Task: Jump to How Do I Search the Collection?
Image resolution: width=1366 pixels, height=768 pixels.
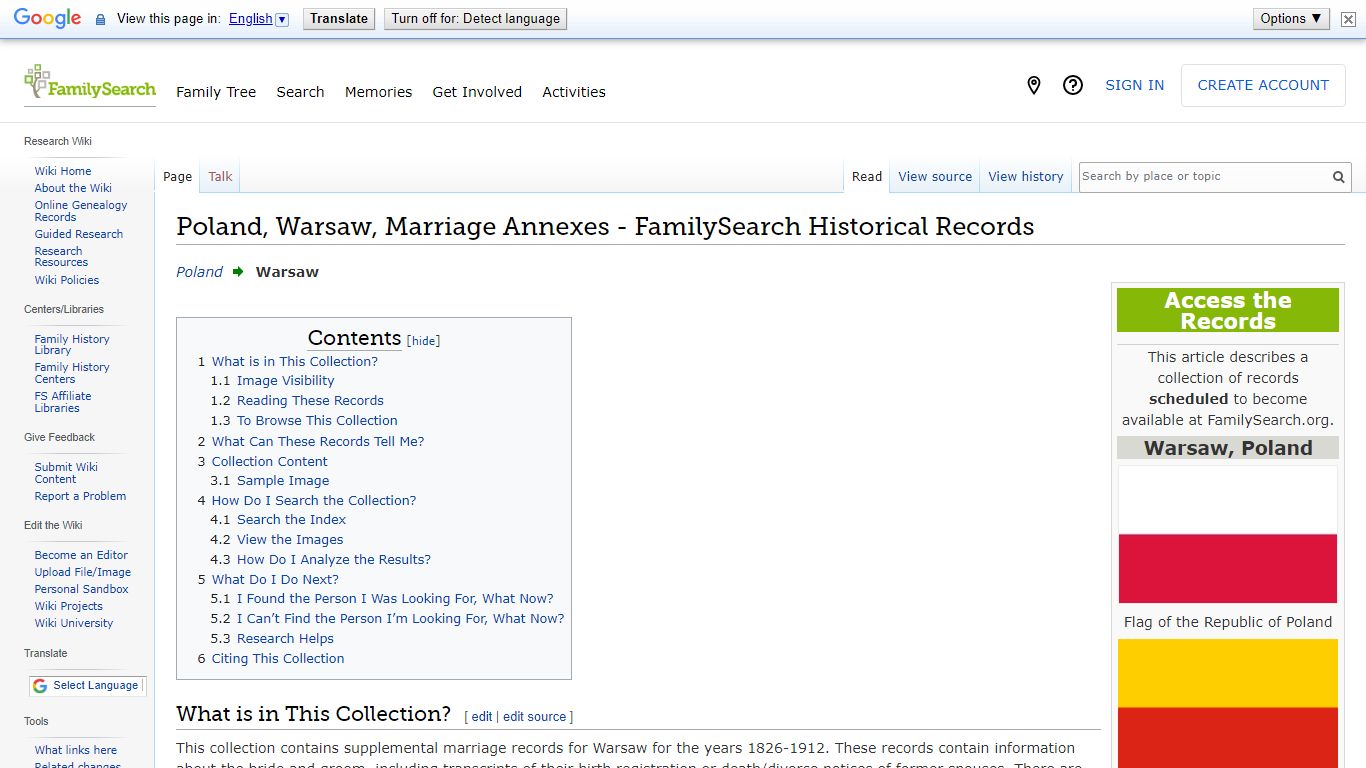Action: pyautogui.click(x=314, y=500)
